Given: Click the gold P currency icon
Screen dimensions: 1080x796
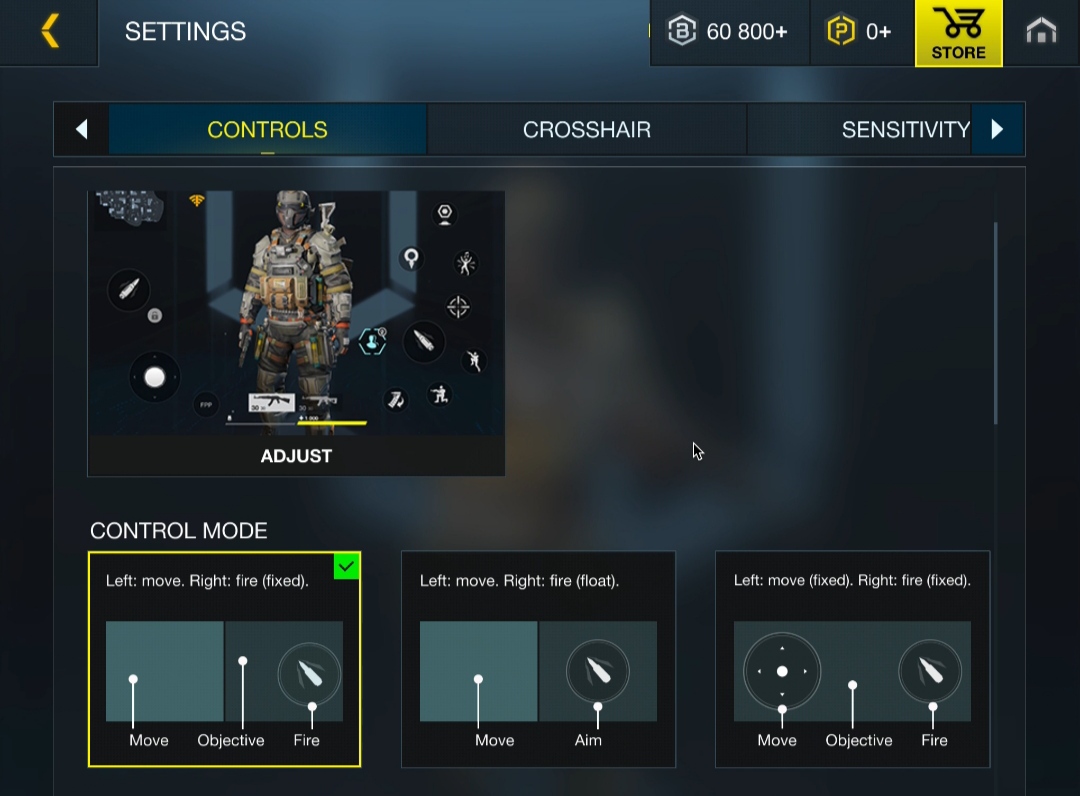Looking at the screenshot, I should pos(841,31).
